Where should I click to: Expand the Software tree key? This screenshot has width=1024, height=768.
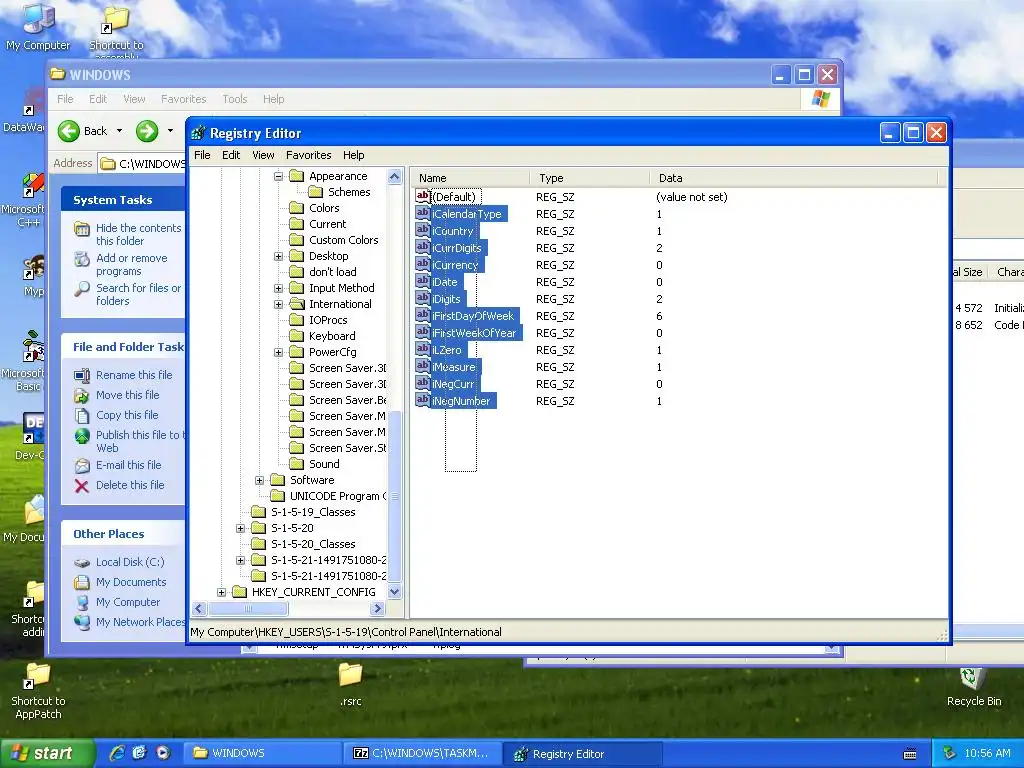coord(259,480)
